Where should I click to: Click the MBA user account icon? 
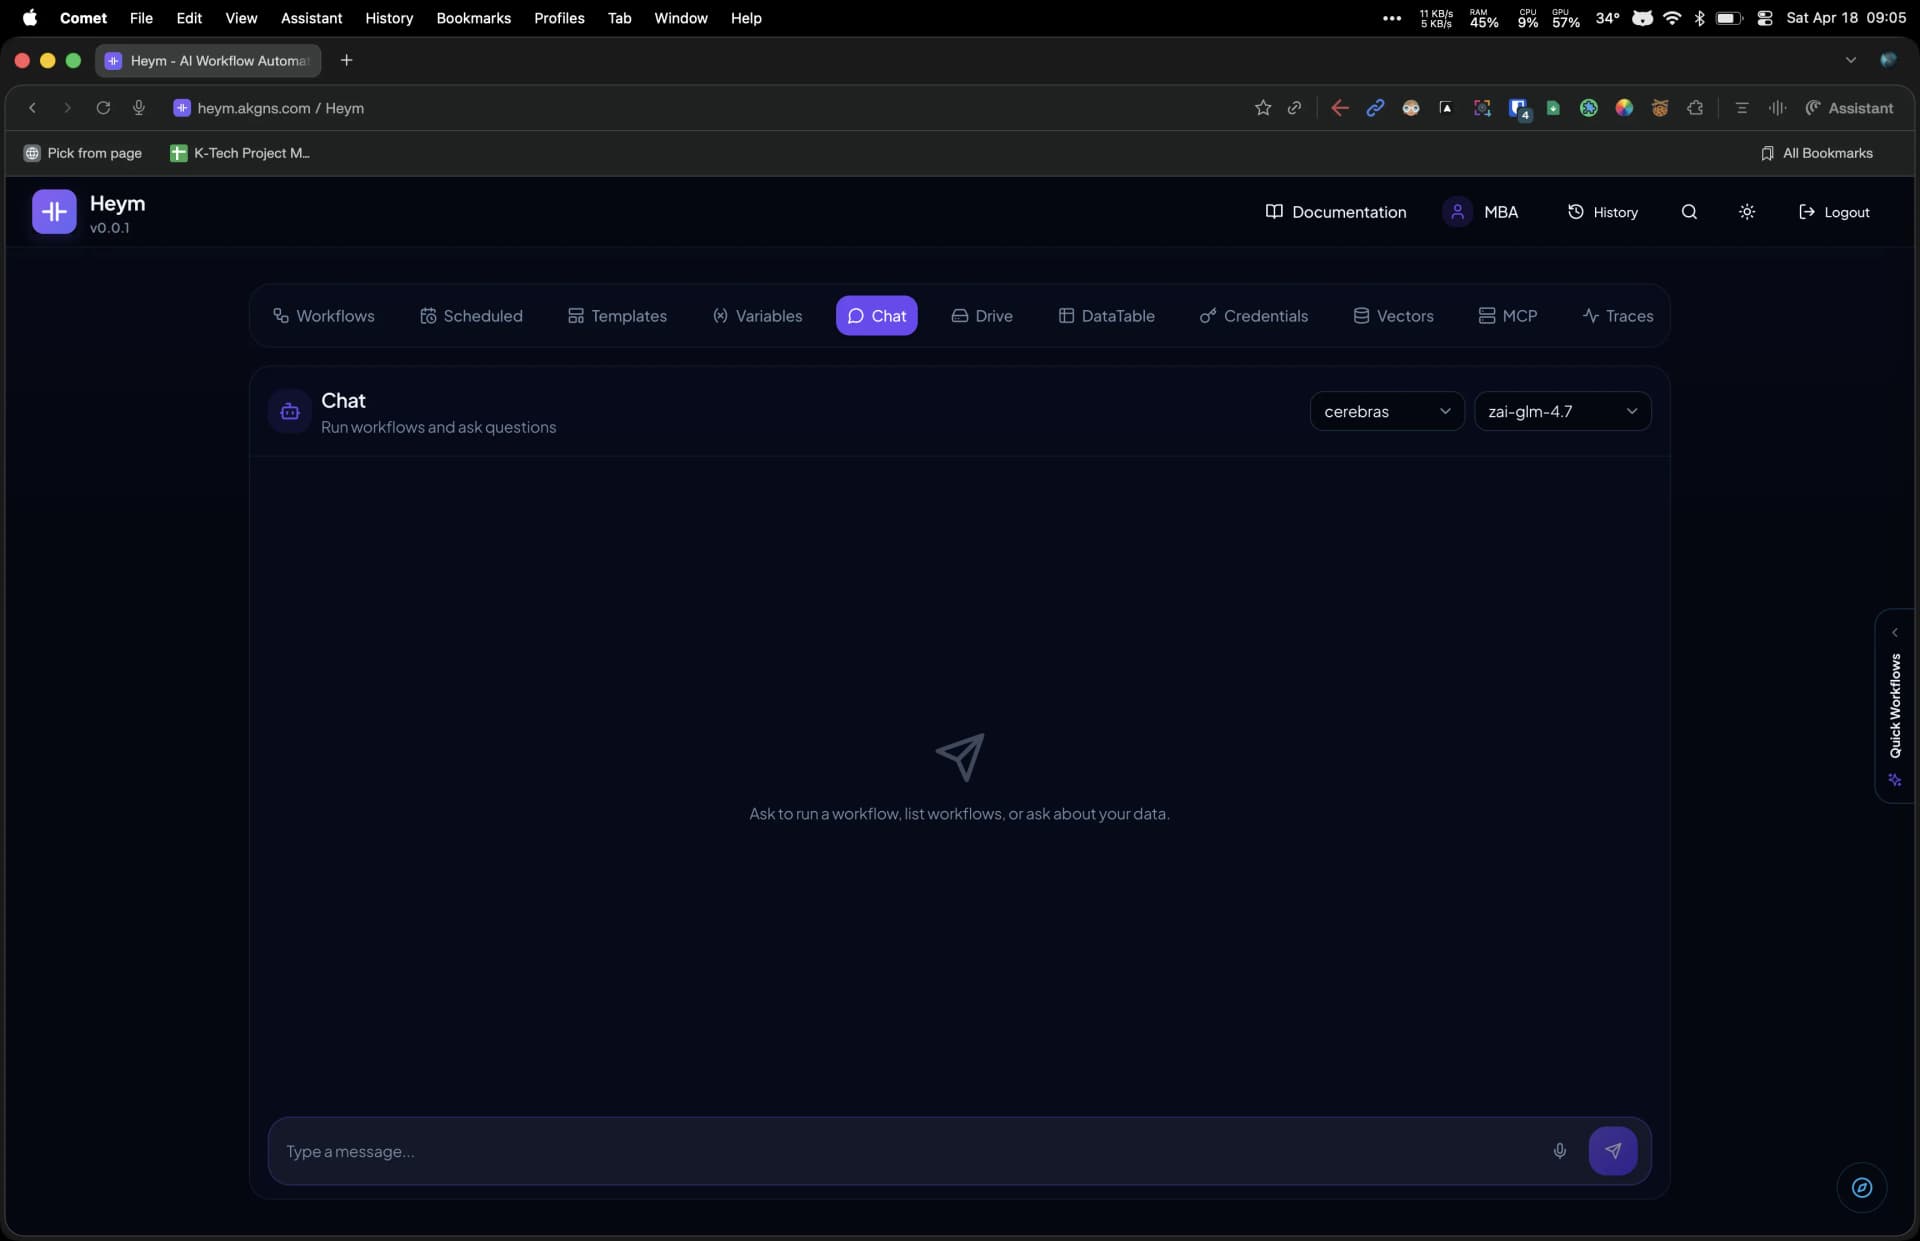point(1458,211)
